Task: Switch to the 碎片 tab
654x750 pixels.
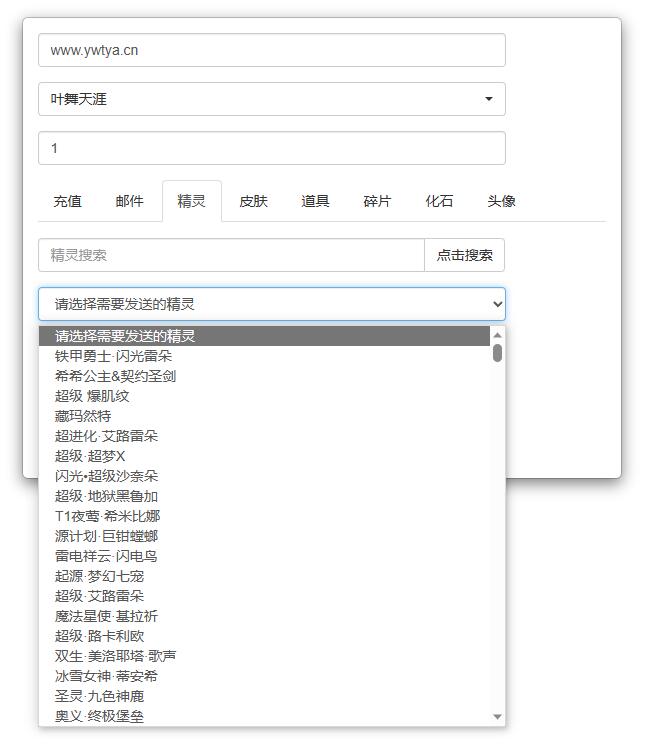Action: pos(377,201)
